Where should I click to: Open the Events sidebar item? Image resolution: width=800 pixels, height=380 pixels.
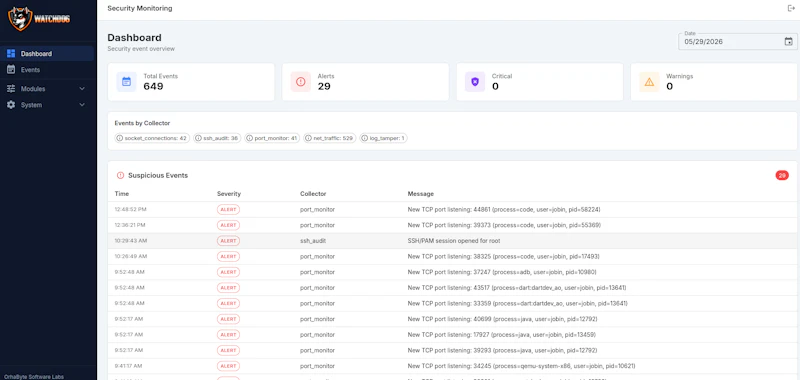(47, 70)
